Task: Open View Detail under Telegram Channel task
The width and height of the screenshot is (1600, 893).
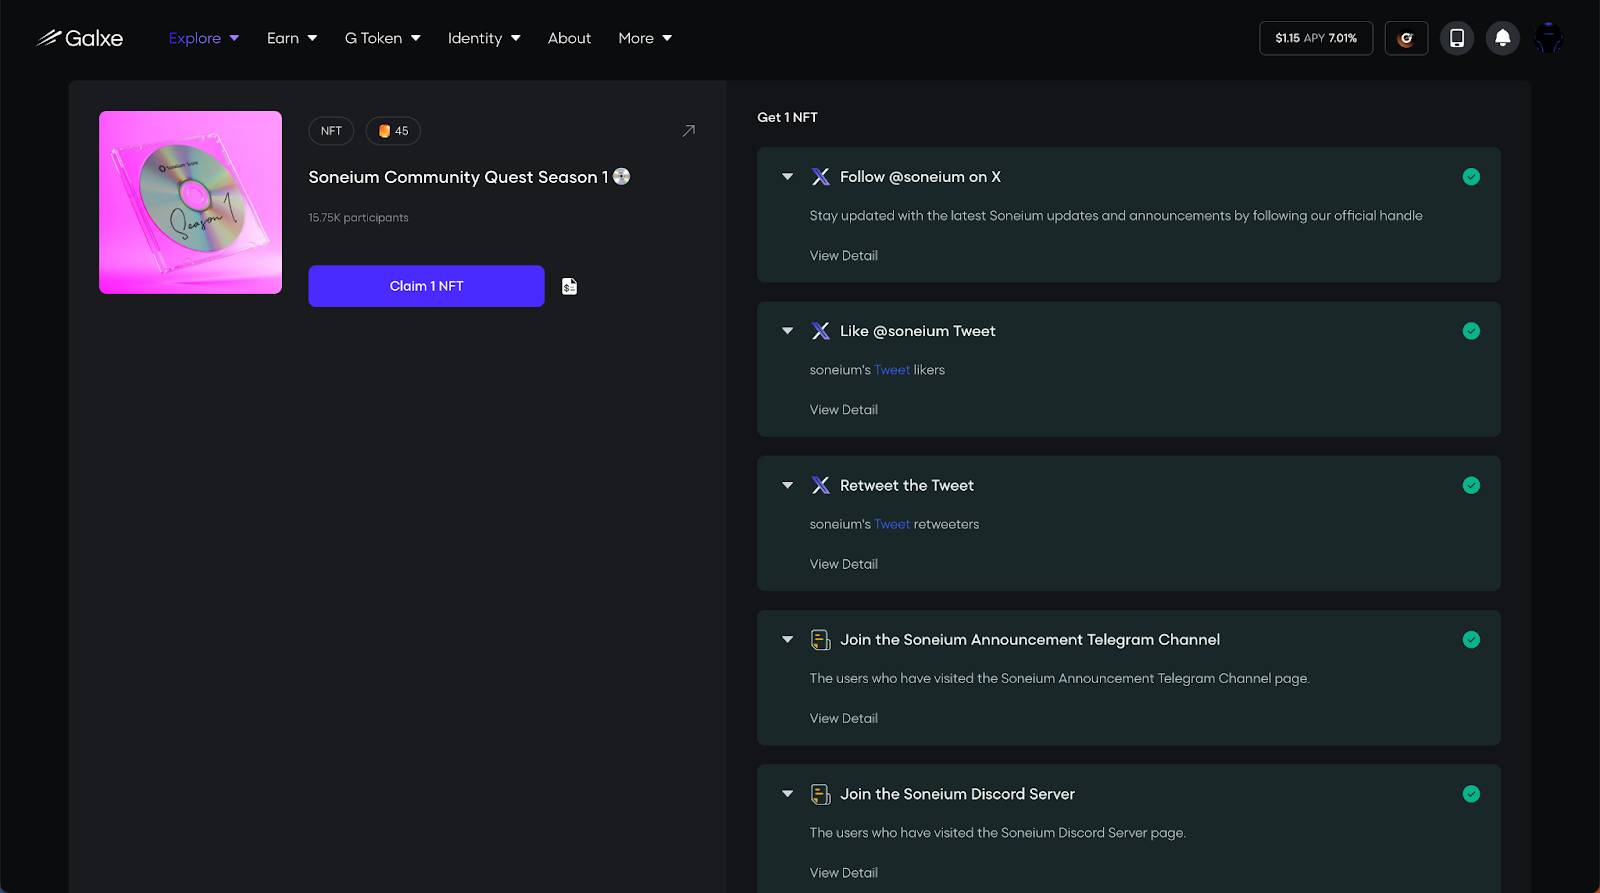Action: (844, 718)
